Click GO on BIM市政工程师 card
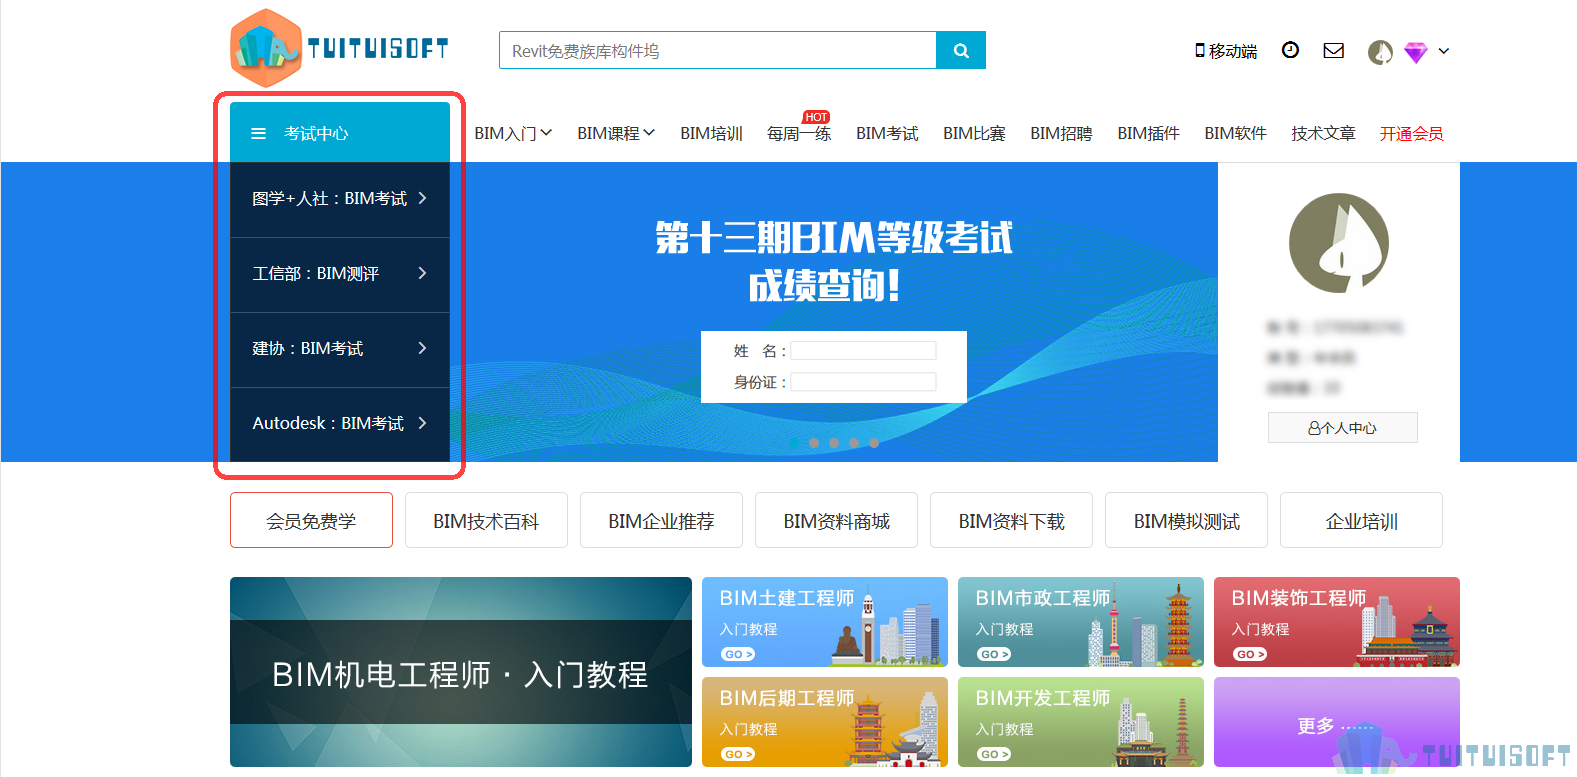The height and width of the screenshot is (777, 1577). 994,654
